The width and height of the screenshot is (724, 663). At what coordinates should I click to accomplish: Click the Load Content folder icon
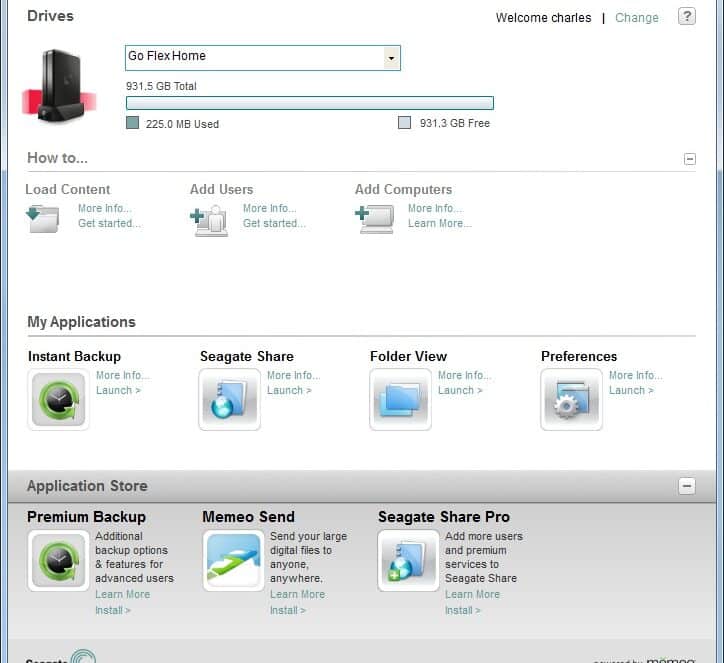tap(42, 218)
